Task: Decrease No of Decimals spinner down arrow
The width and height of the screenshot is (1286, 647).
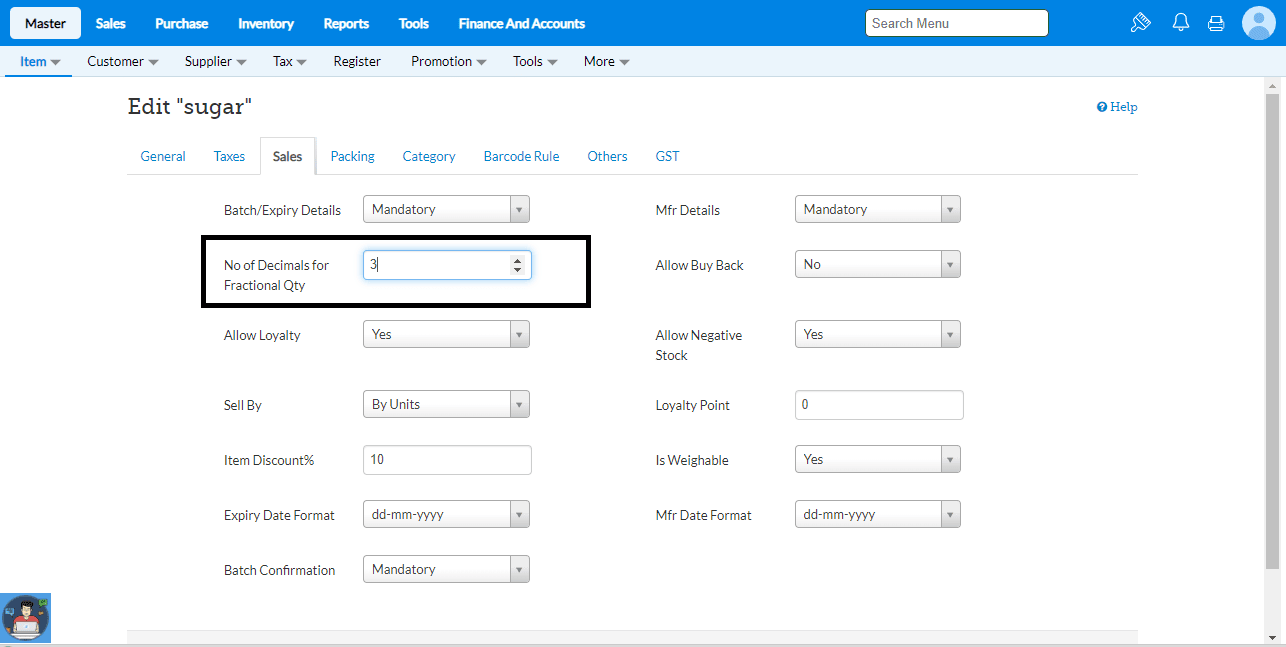Action: (x=517, y=270)
